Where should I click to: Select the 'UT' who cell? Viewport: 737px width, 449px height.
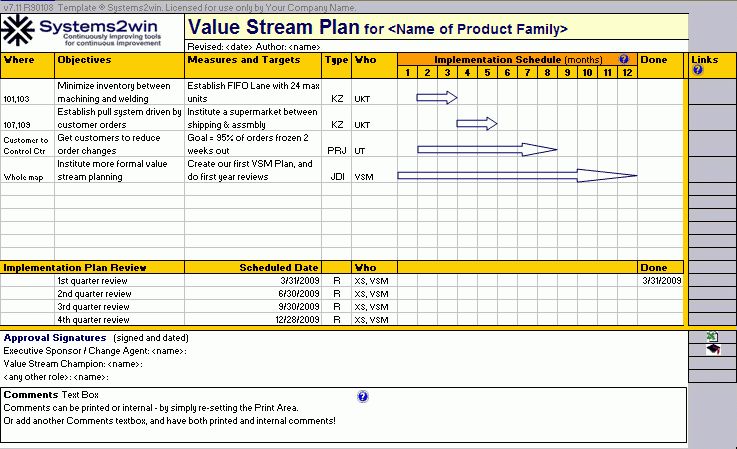(374, 144)
